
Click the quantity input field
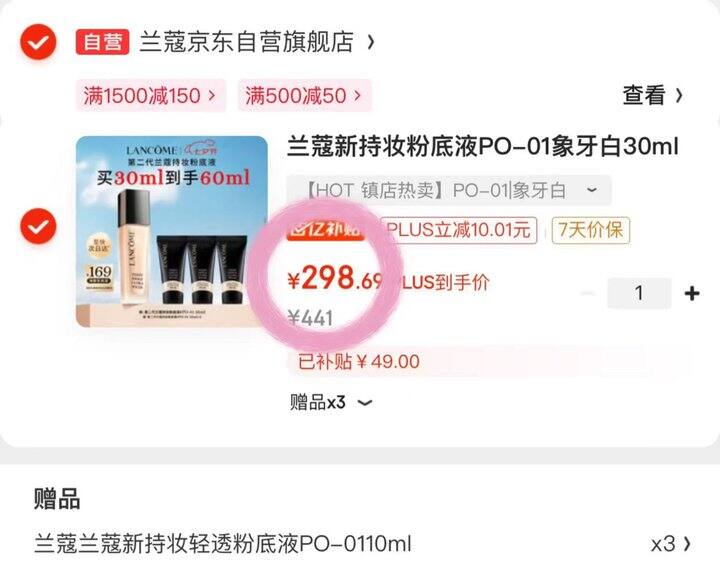click(x=639, y=293)
